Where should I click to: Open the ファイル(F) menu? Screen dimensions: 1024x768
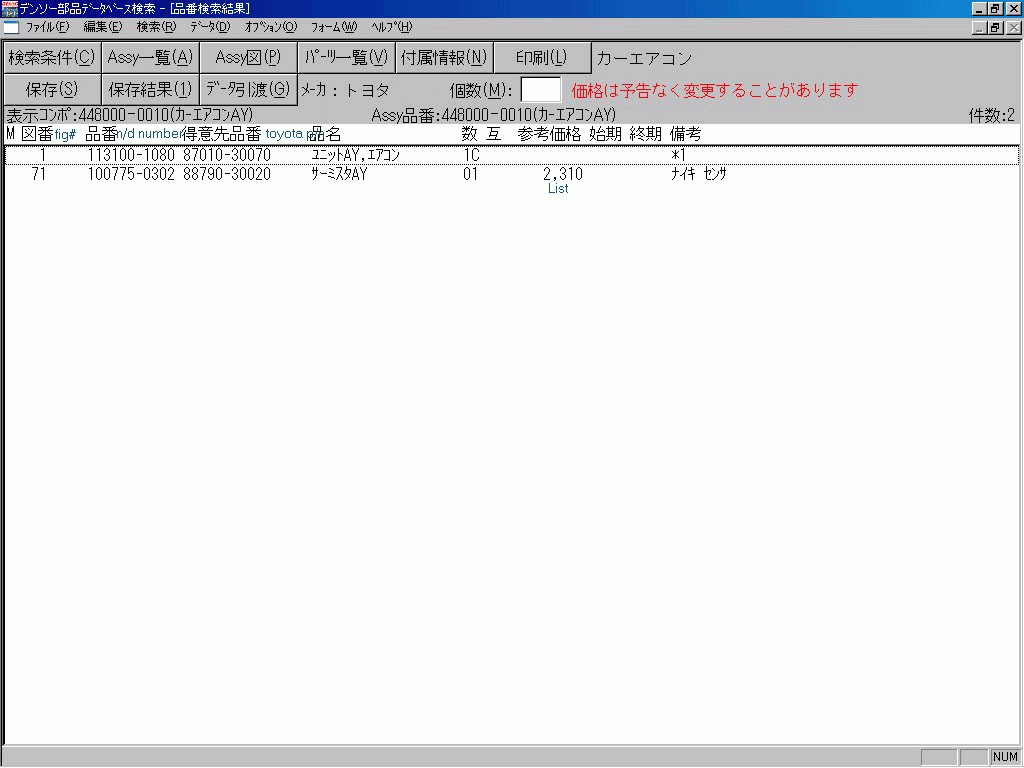point(46,27)
